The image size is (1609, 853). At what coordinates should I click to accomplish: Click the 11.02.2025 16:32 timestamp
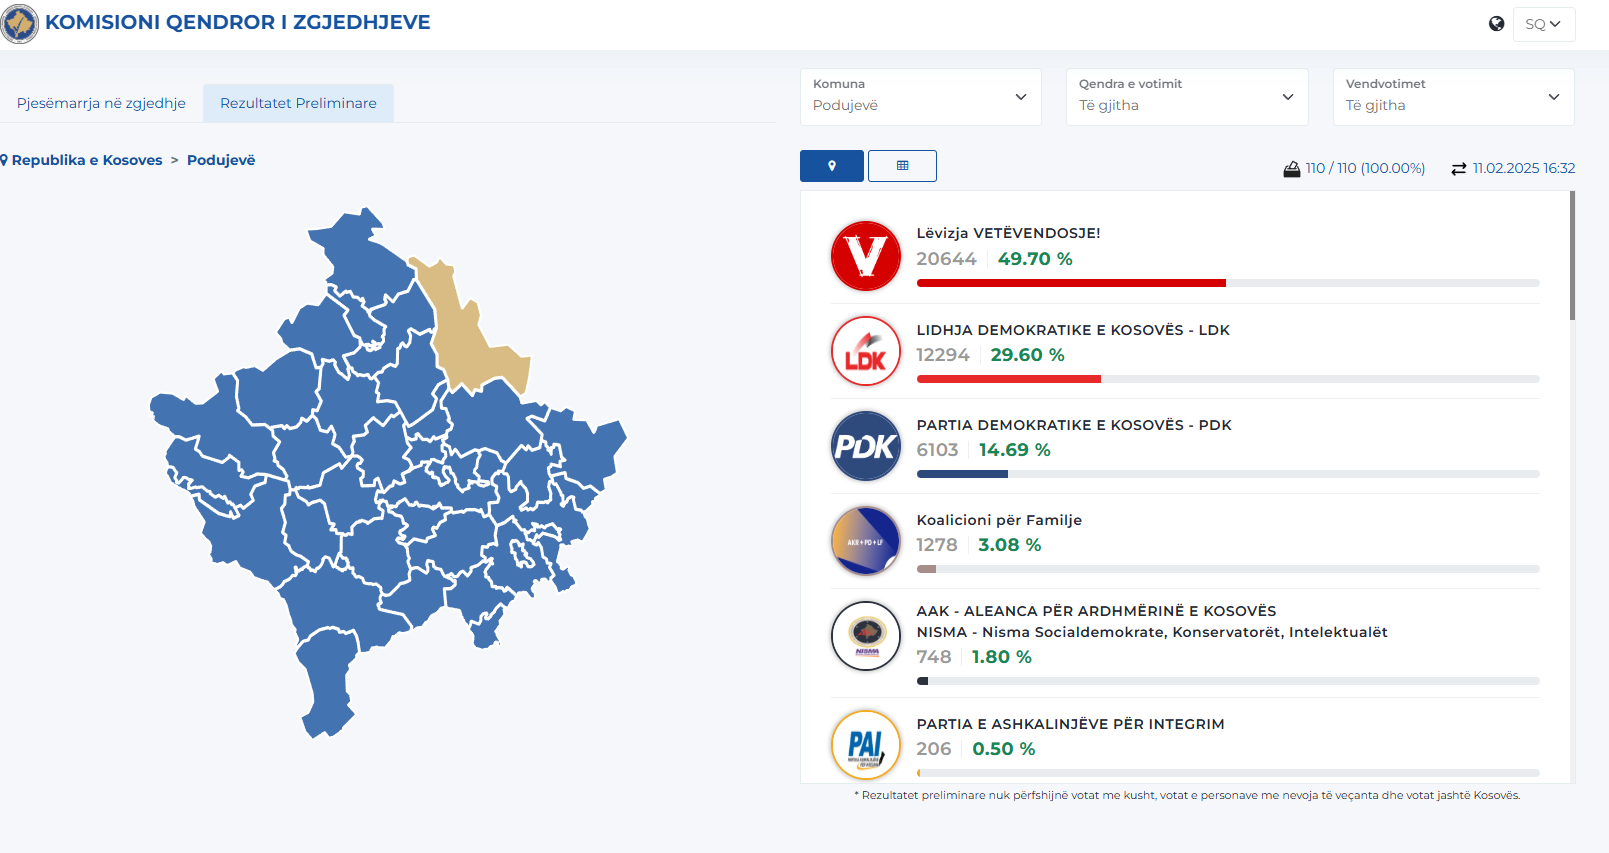coord(1524,168)
